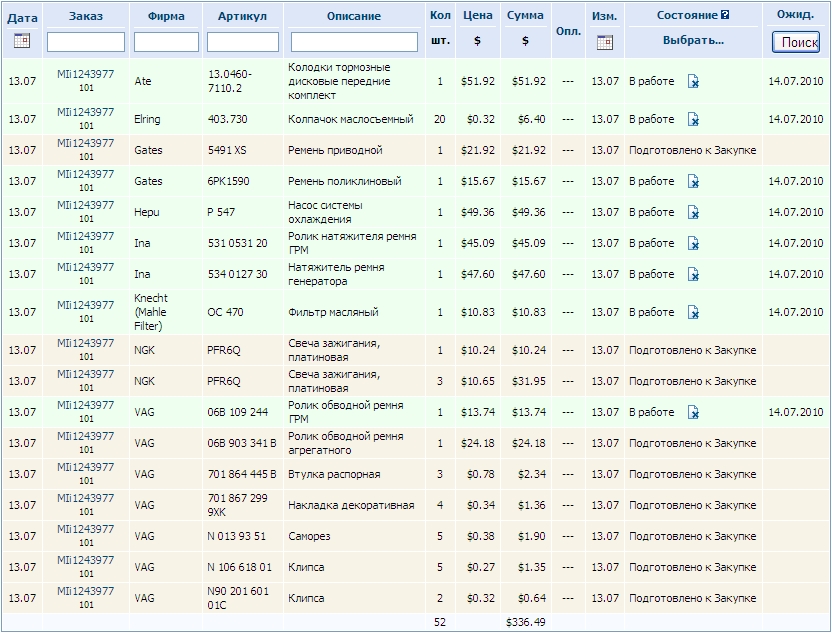Select the $0.78 price cell
Screen dimensions: 832x633
(481, 474)
